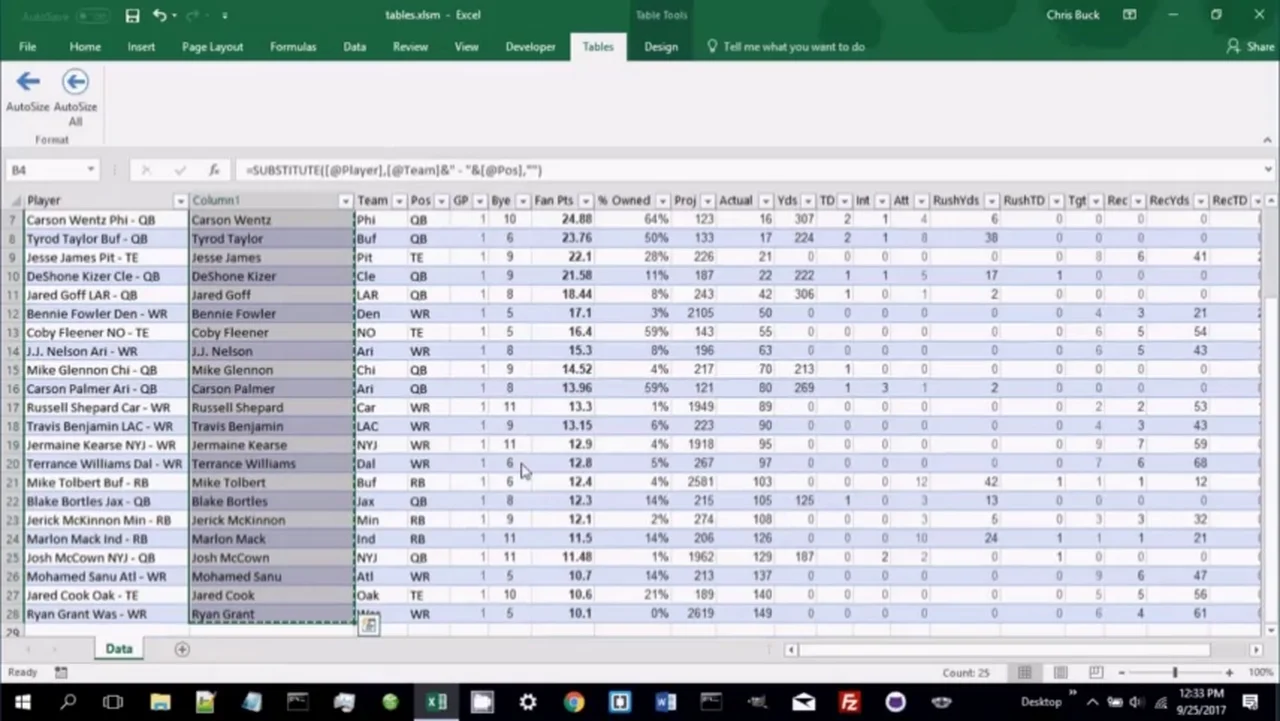Click the Insert Function fx icon
This screenshot has height=721, width=1280.
(214, 171)
